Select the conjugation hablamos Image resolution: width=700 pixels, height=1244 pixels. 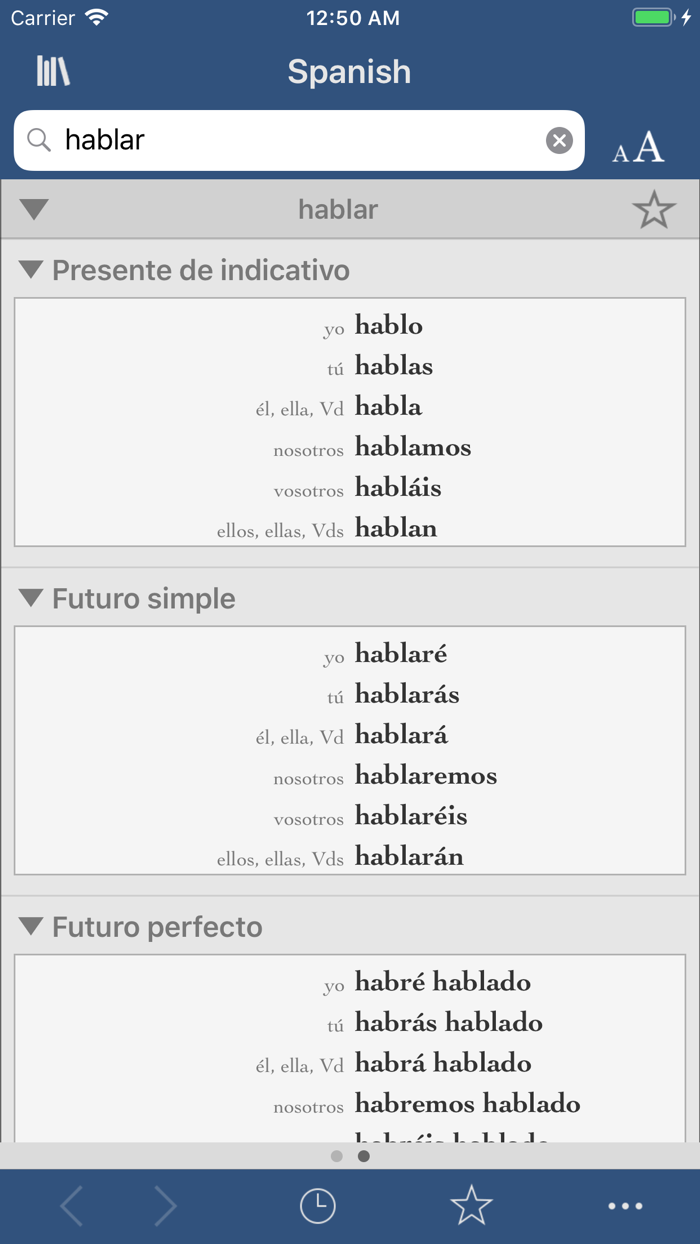[412, 447]
